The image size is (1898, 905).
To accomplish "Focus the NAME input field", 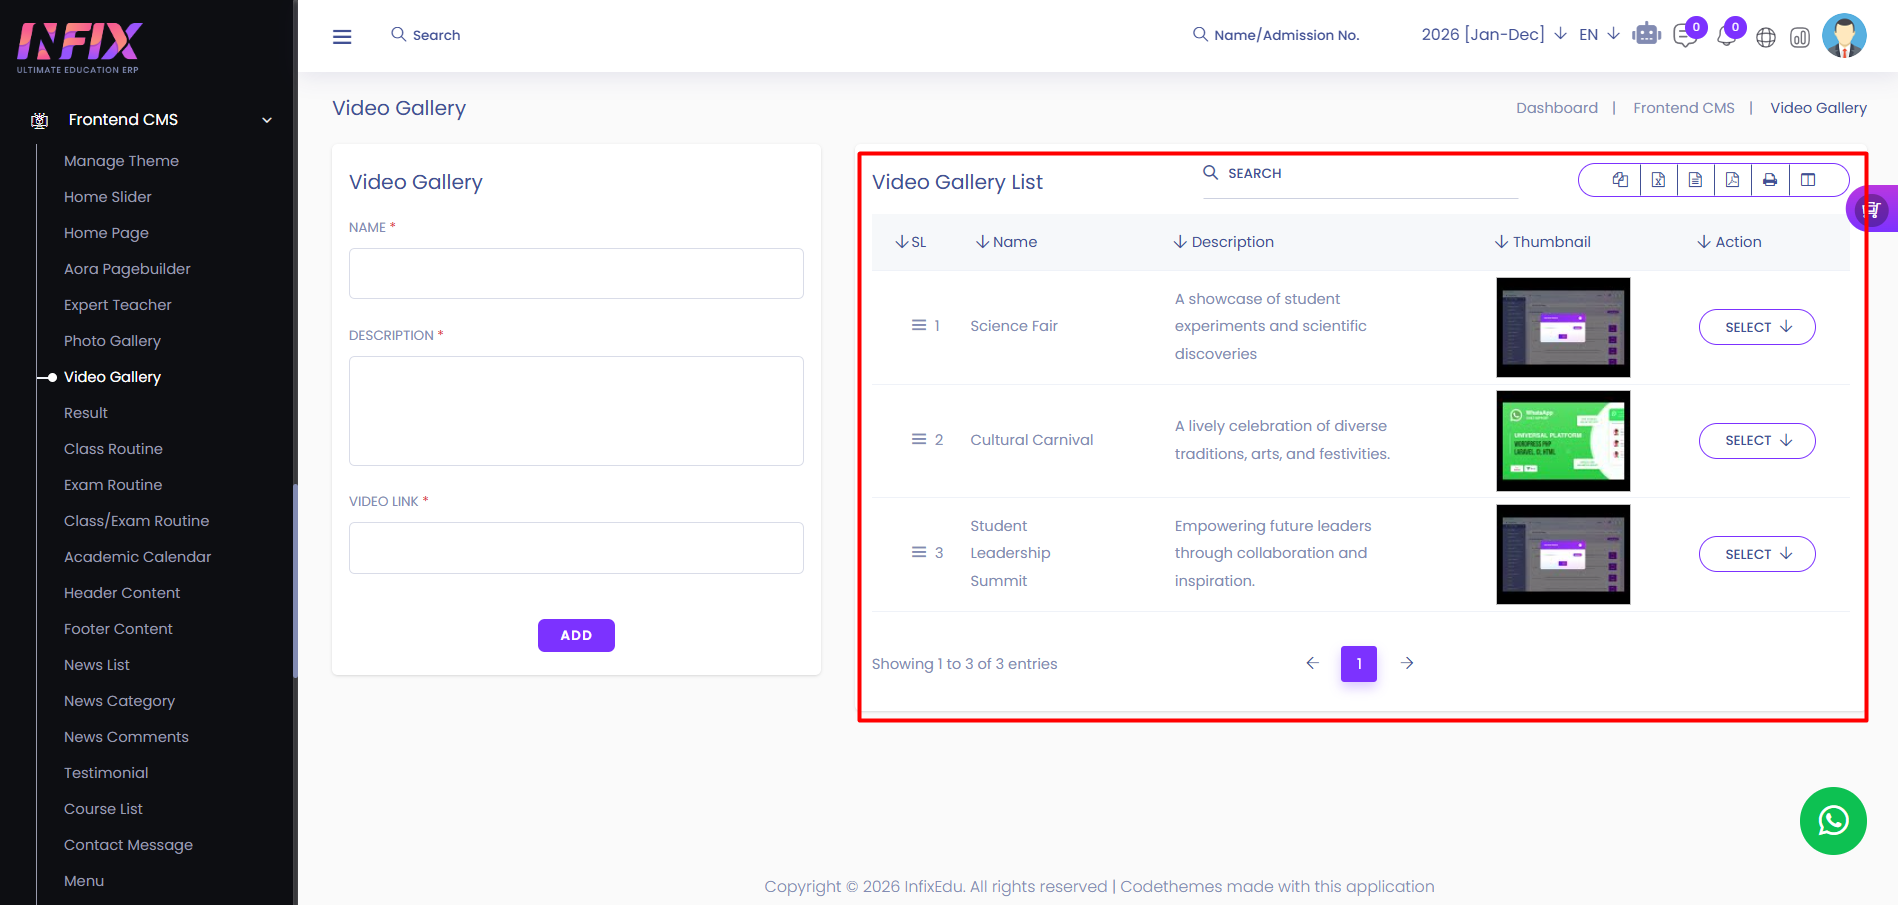I will [x=576, y=273].
